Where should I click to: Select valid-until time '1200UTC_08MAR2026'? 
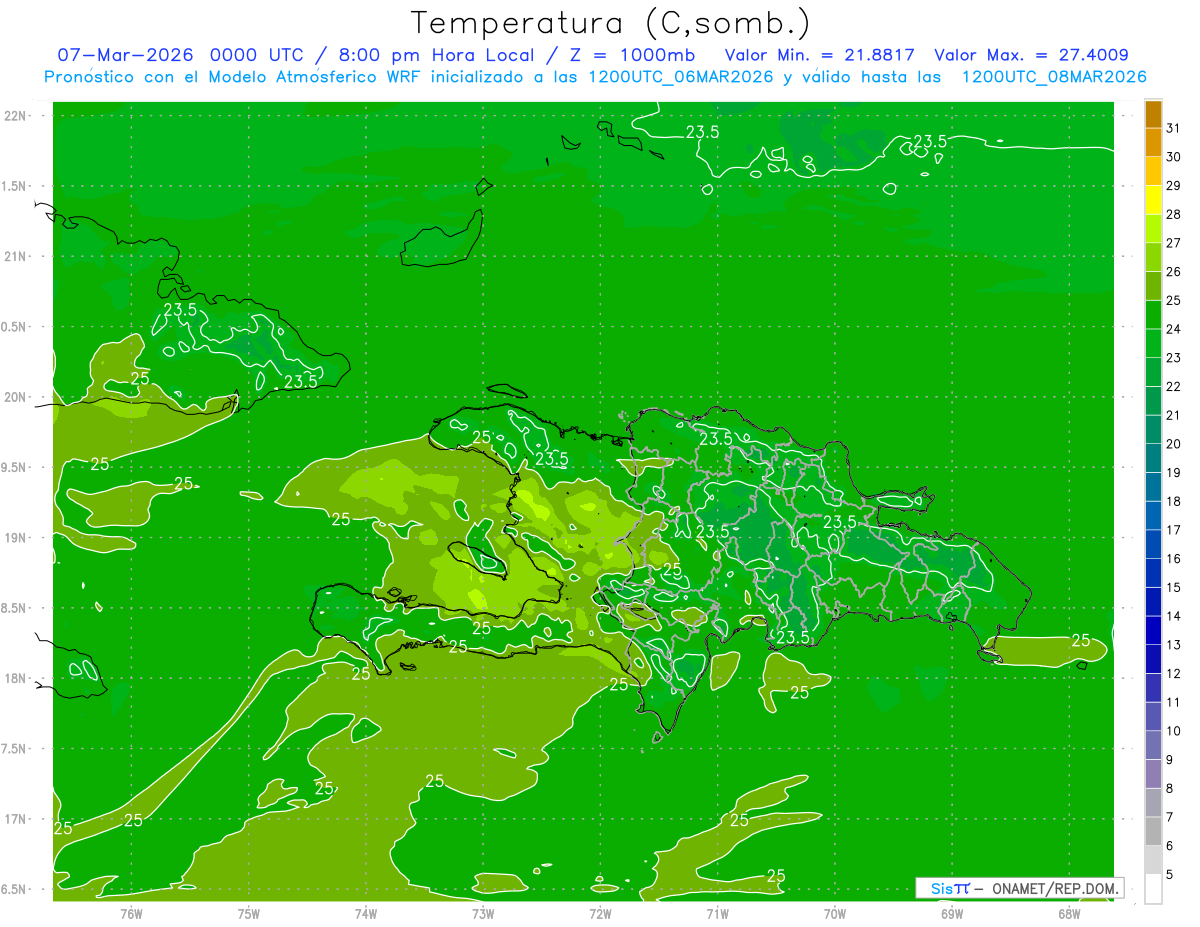(x=1054, y=77)
